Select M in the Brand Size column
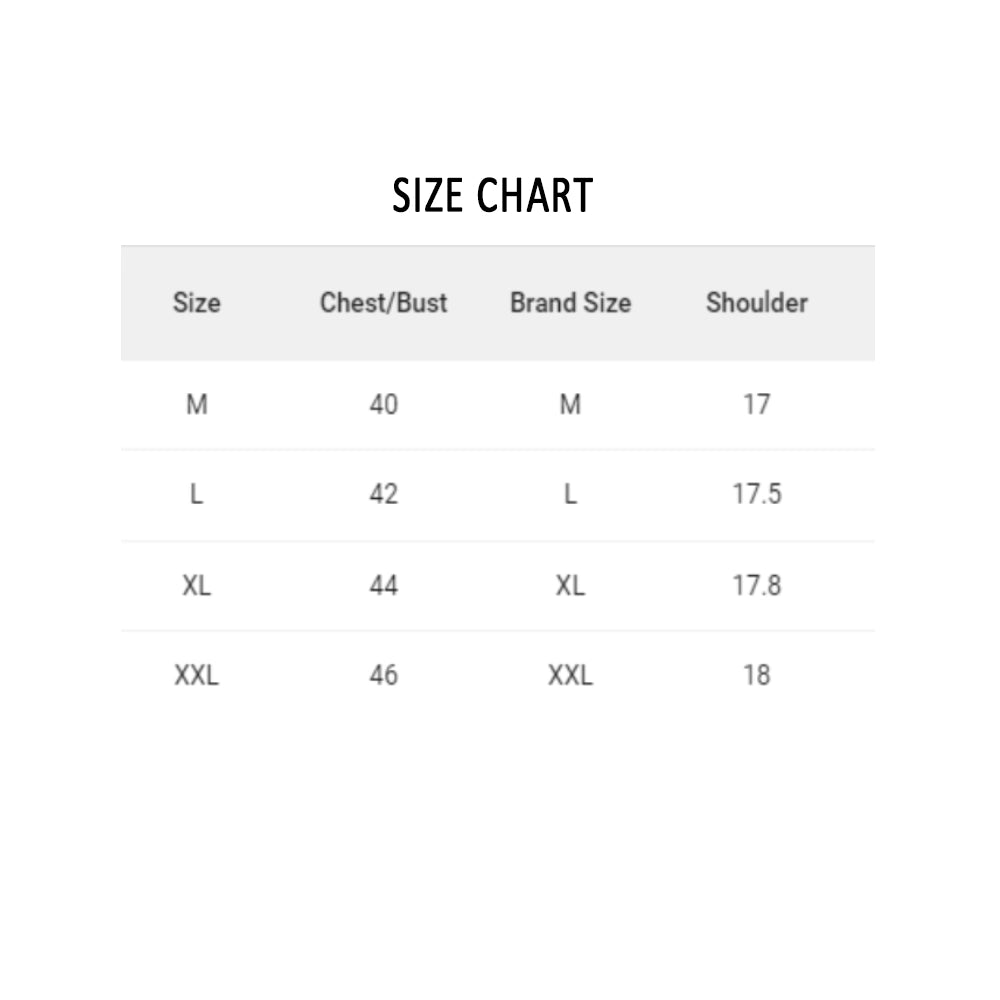 pos(570,405)
